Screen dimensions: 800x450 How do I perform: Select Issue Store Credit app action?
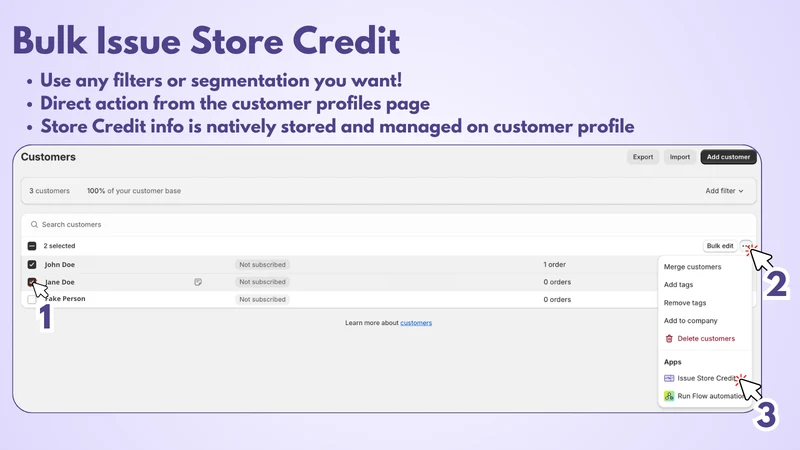pos(707,378)
